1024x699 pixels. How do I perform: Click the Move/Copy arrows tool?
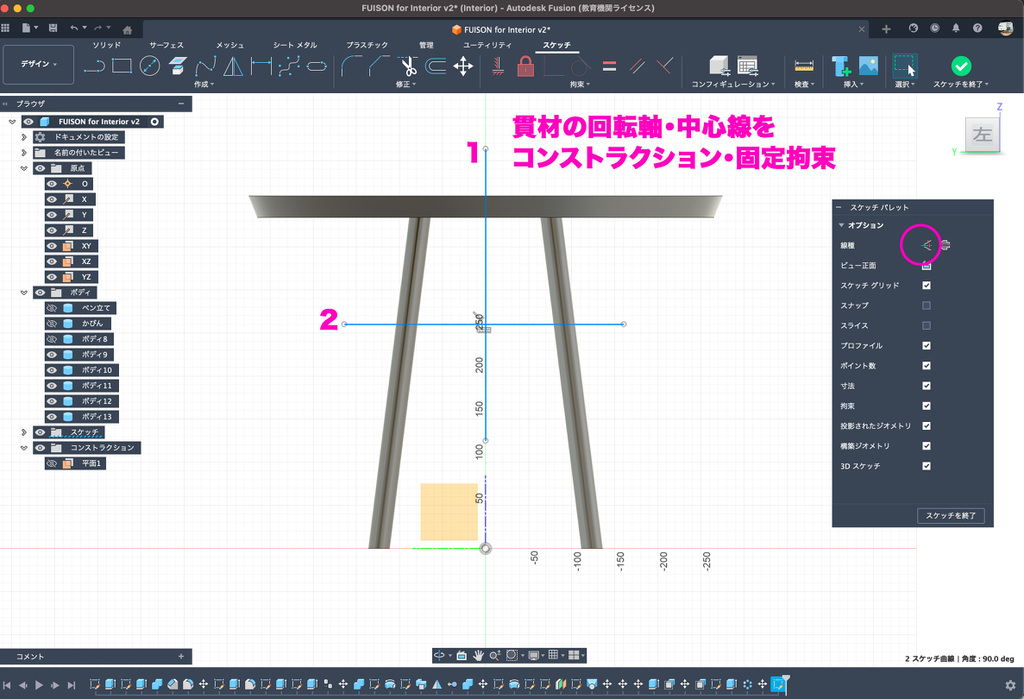point(463,66)
